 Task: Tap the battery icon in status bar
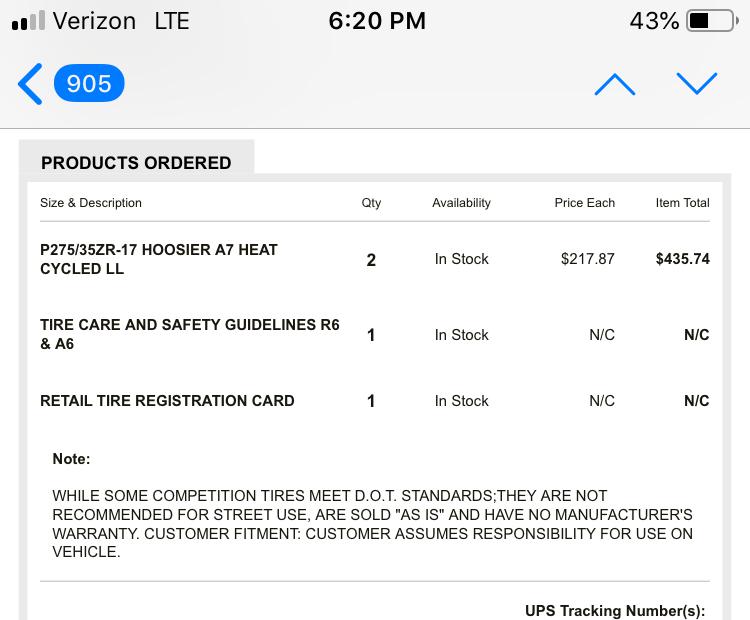tap(713, 21)
